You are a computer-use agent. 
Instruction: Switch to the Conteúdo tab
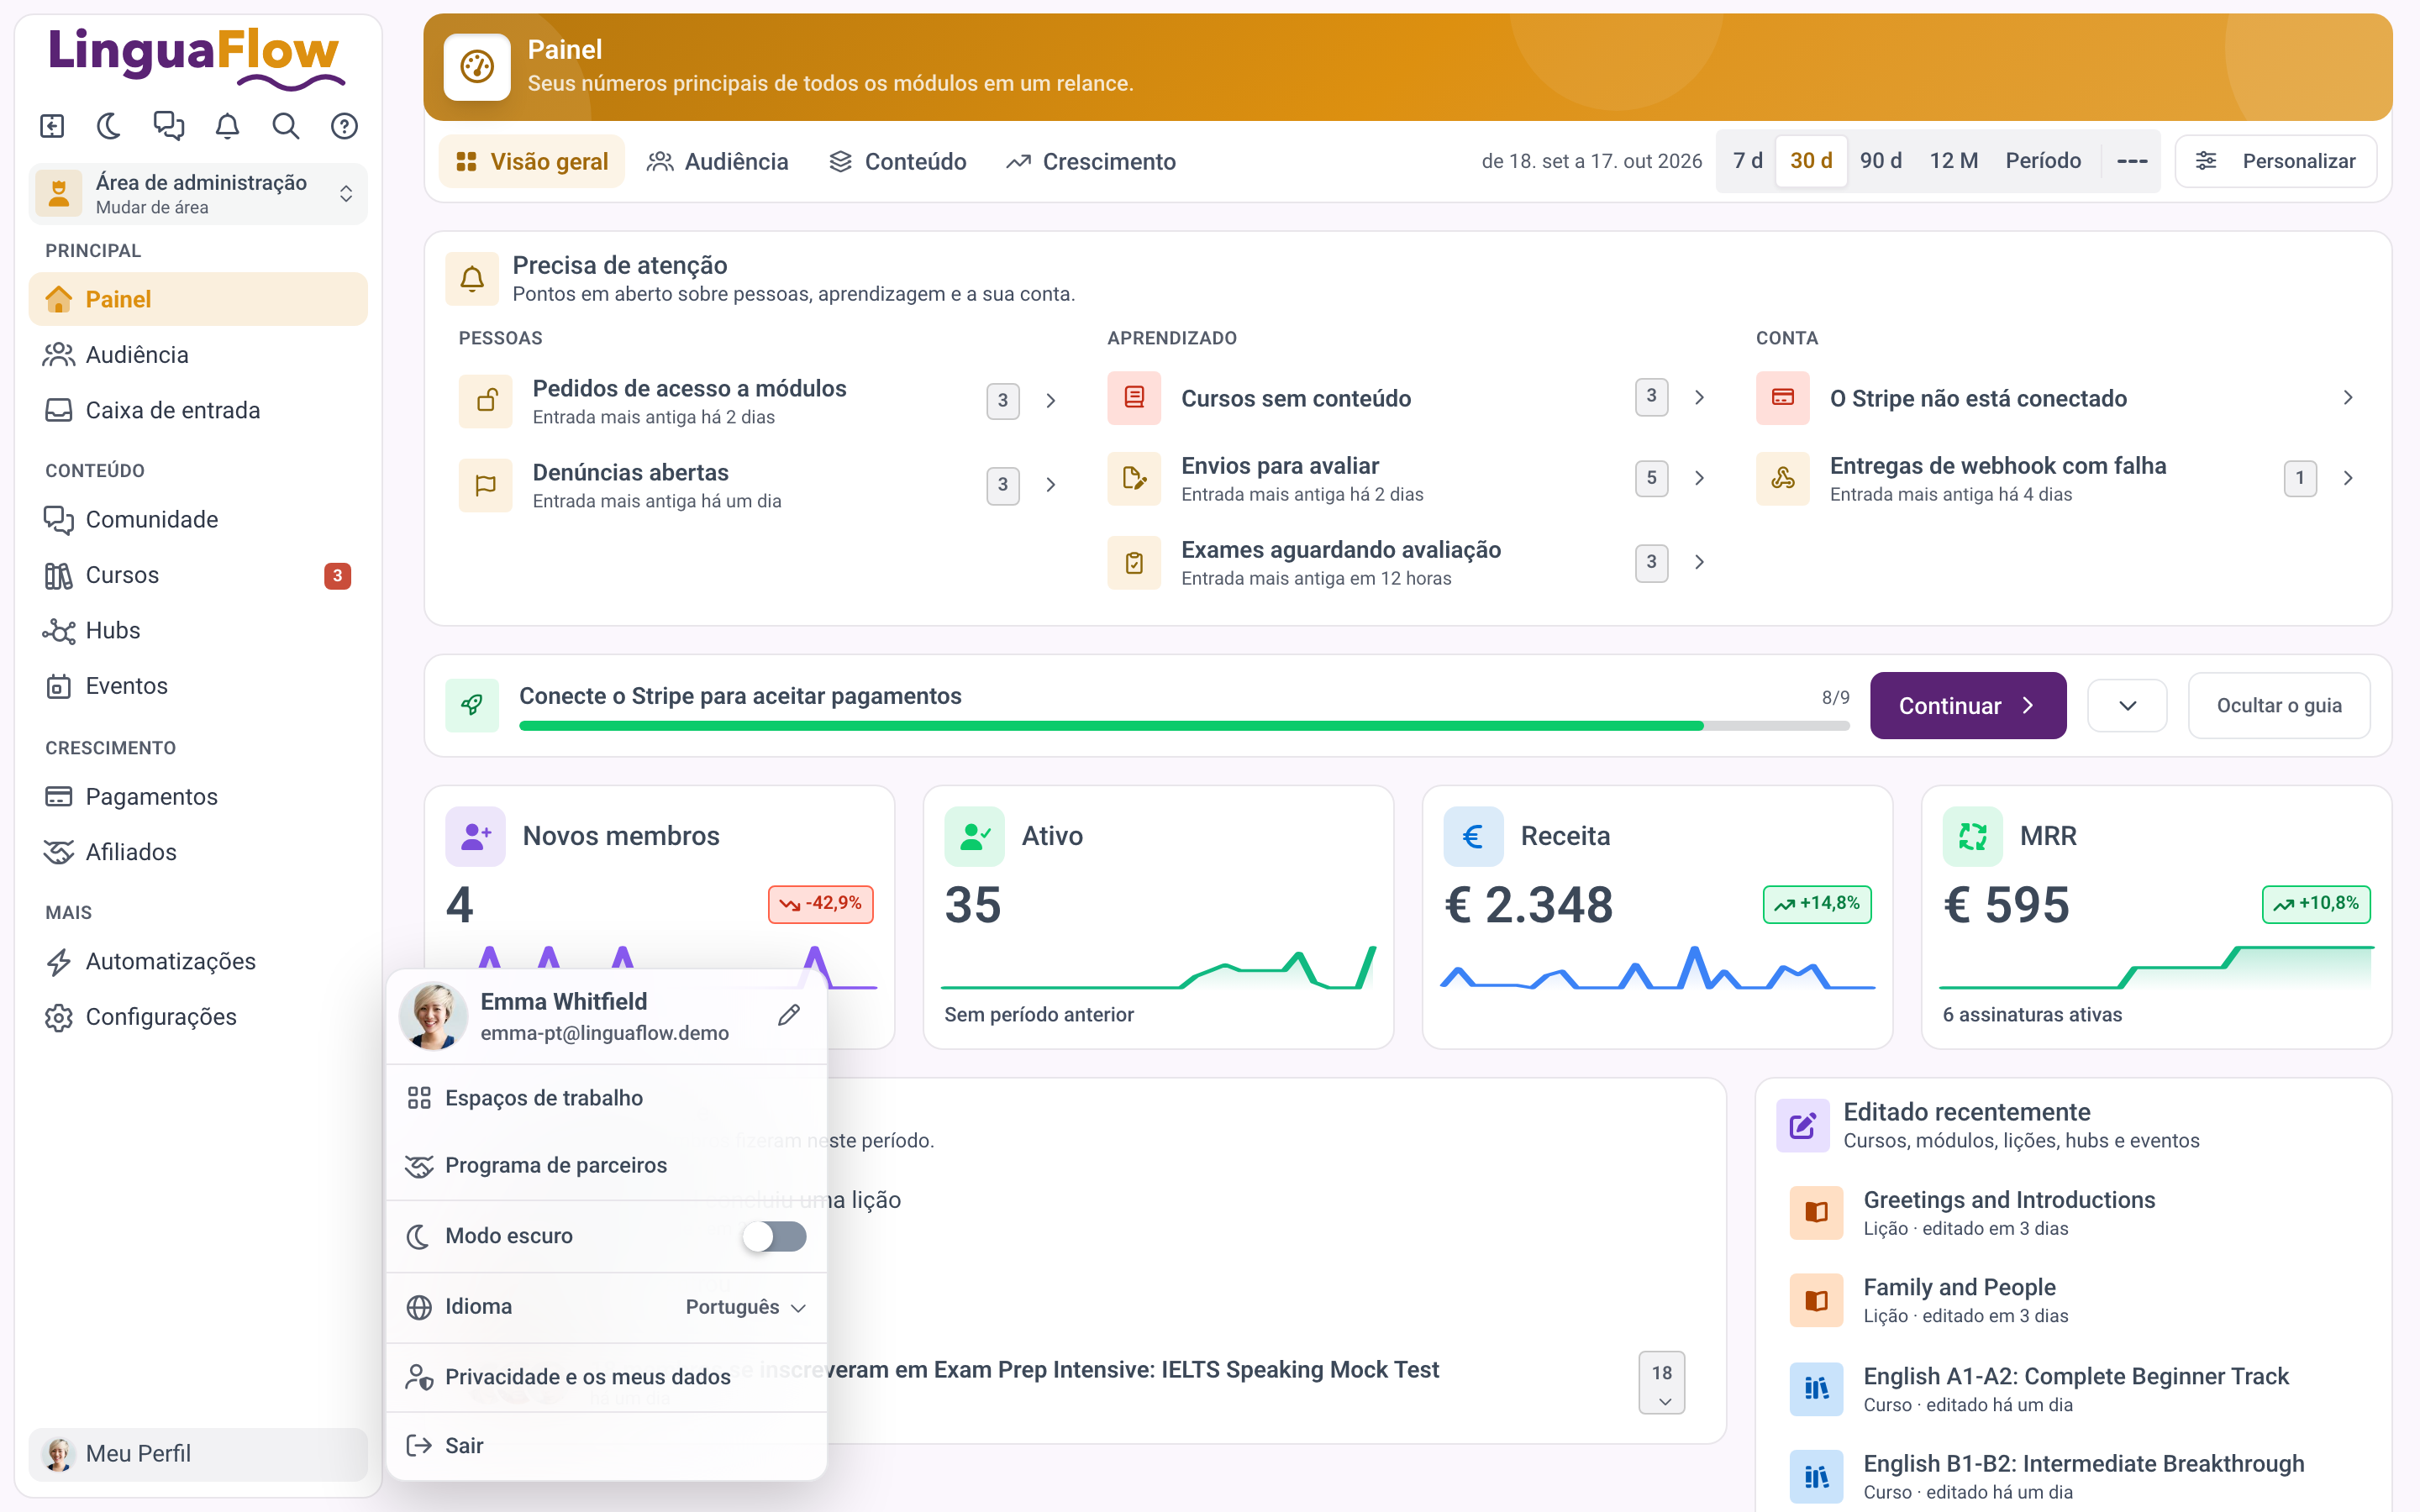[898, 161]
